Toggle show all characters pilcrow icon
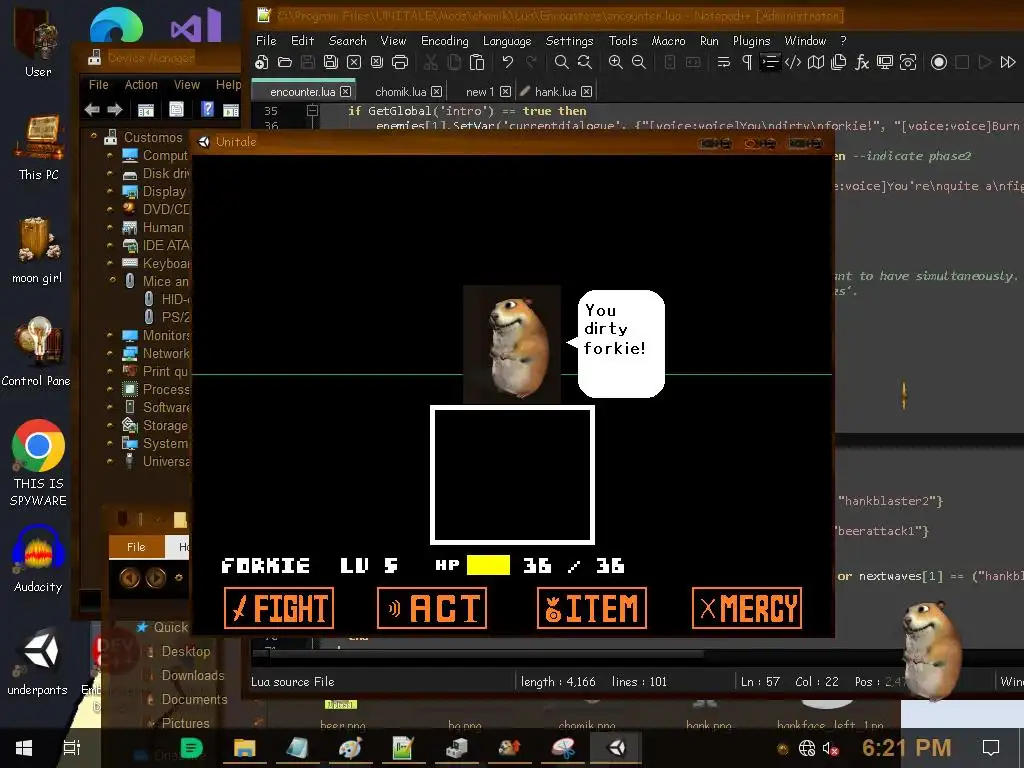 click(x=746, y=62)
